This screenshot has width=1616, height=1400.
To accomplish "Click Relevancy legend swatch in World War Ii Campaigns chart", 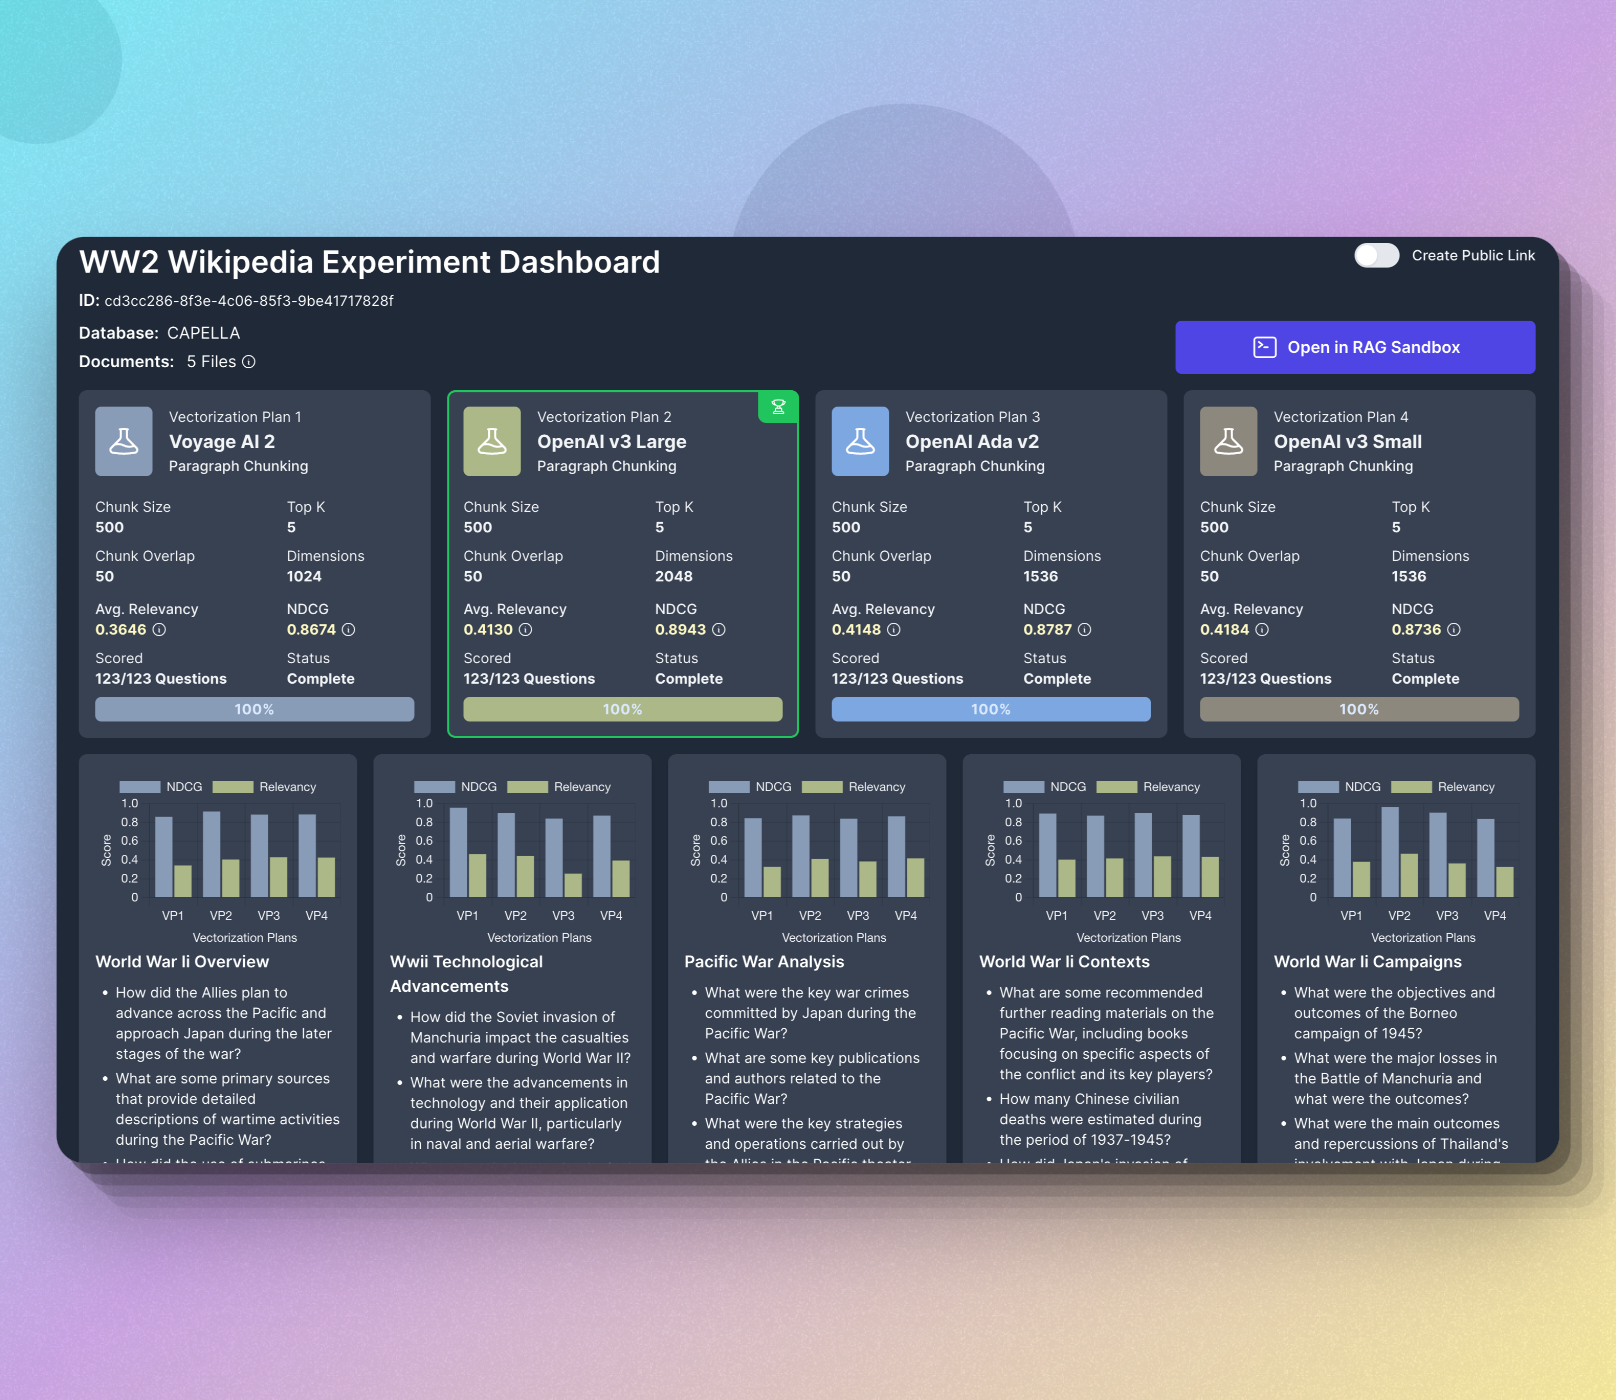I will [x=1412, y=787].
